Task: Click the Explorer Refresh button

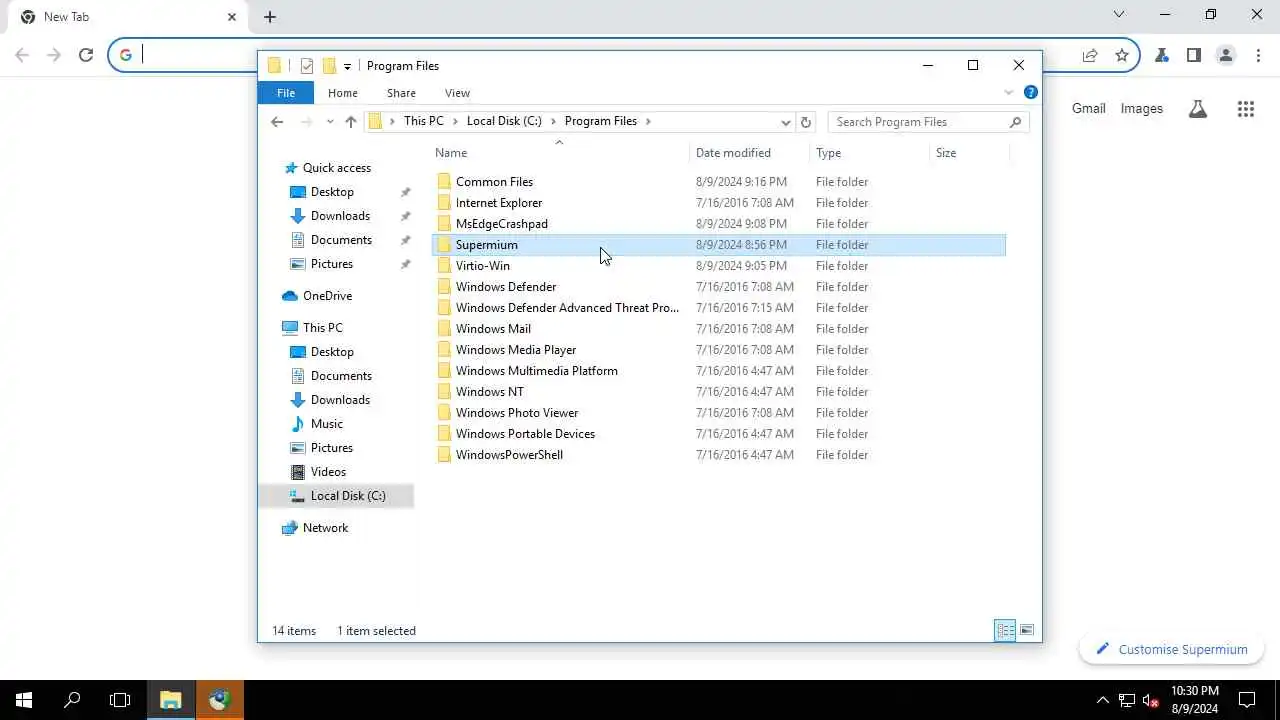Action: point(806,122)
